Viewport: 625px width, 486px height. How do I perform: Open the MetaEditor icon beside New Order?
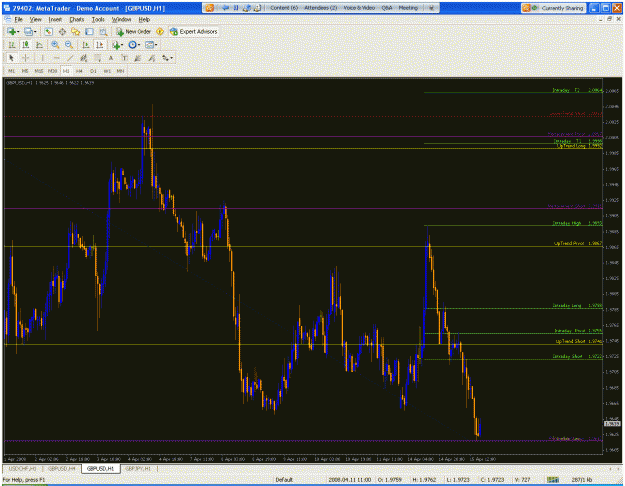pyautogui.click(x=160, y=31)
